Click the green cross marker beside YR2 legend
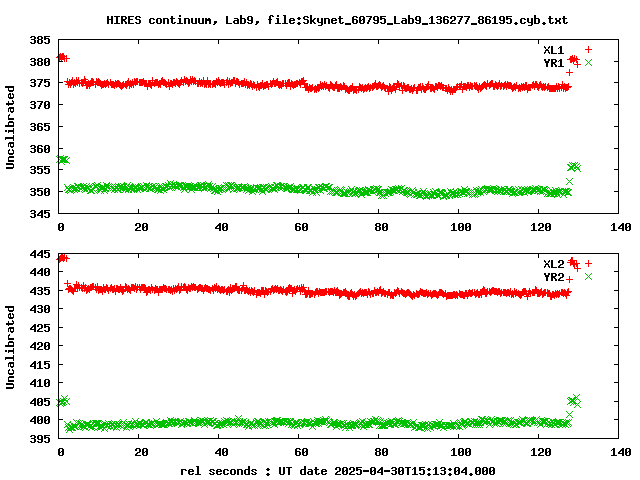 (x=588, y=276)
